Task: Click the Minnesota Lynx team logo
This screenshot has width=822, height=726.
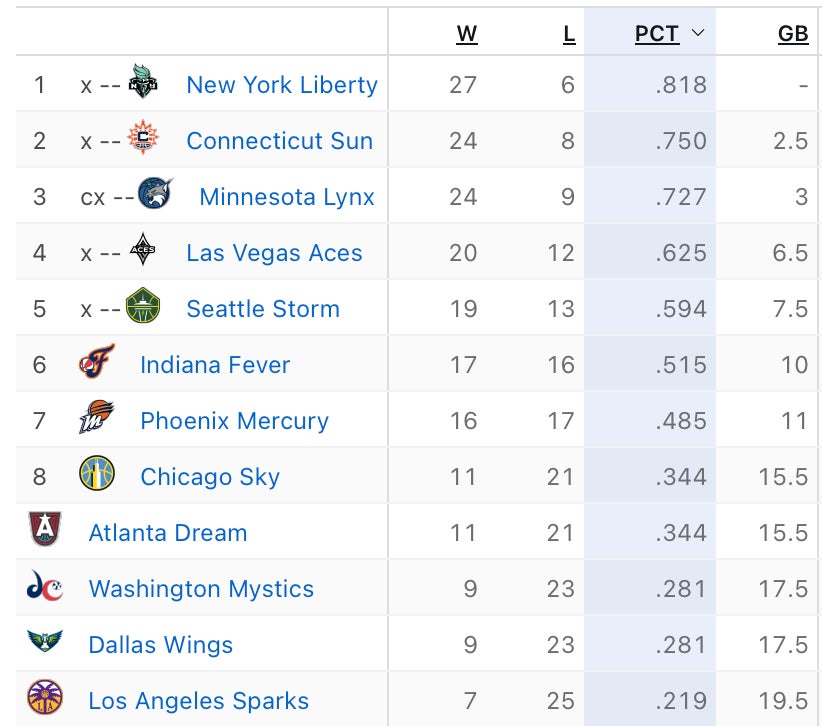Action: click(156, 195)
